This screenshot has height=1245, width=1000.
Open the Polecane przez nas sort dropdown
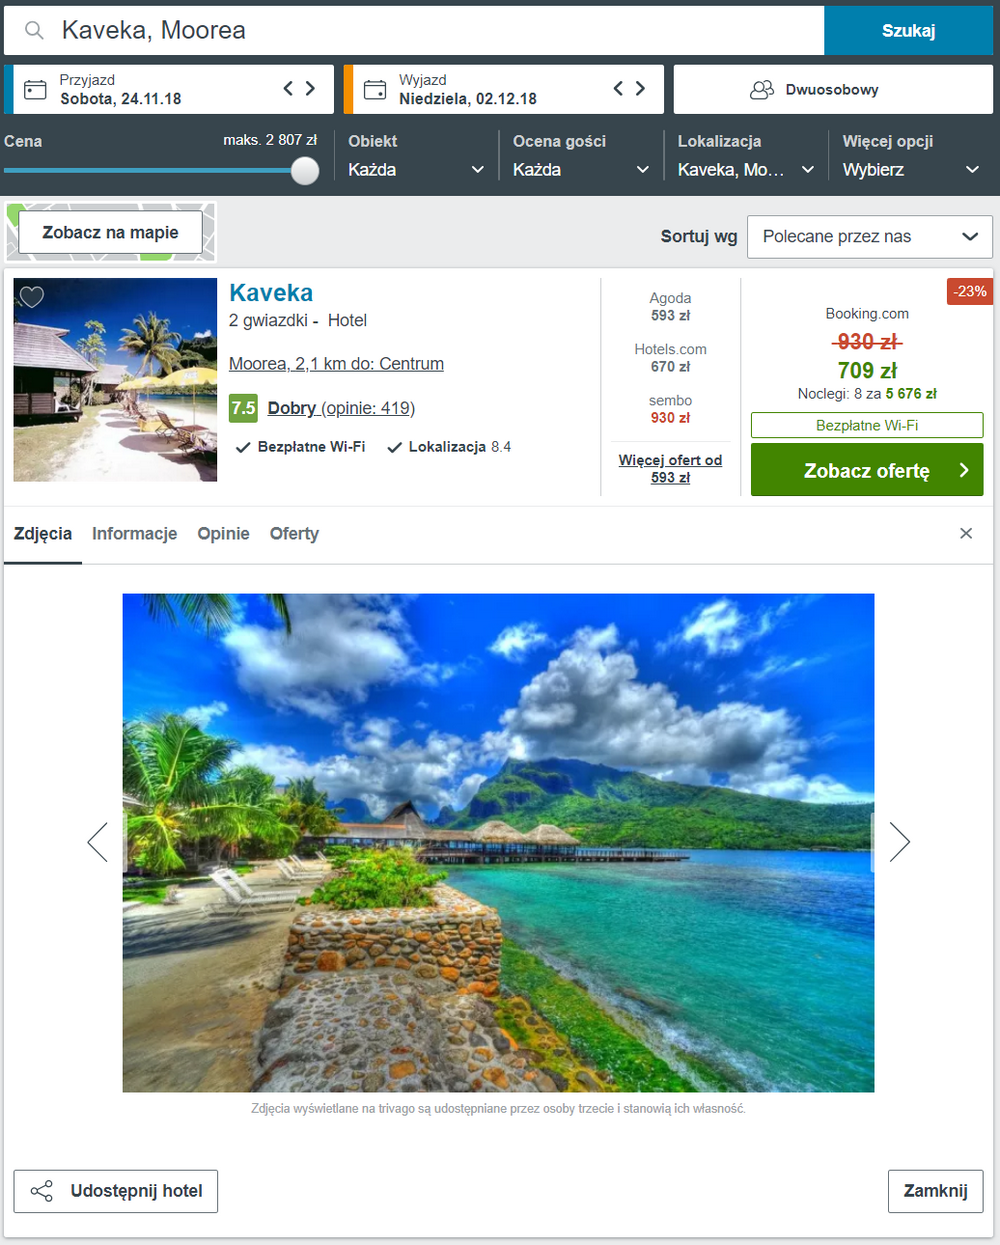click(870, 237)
